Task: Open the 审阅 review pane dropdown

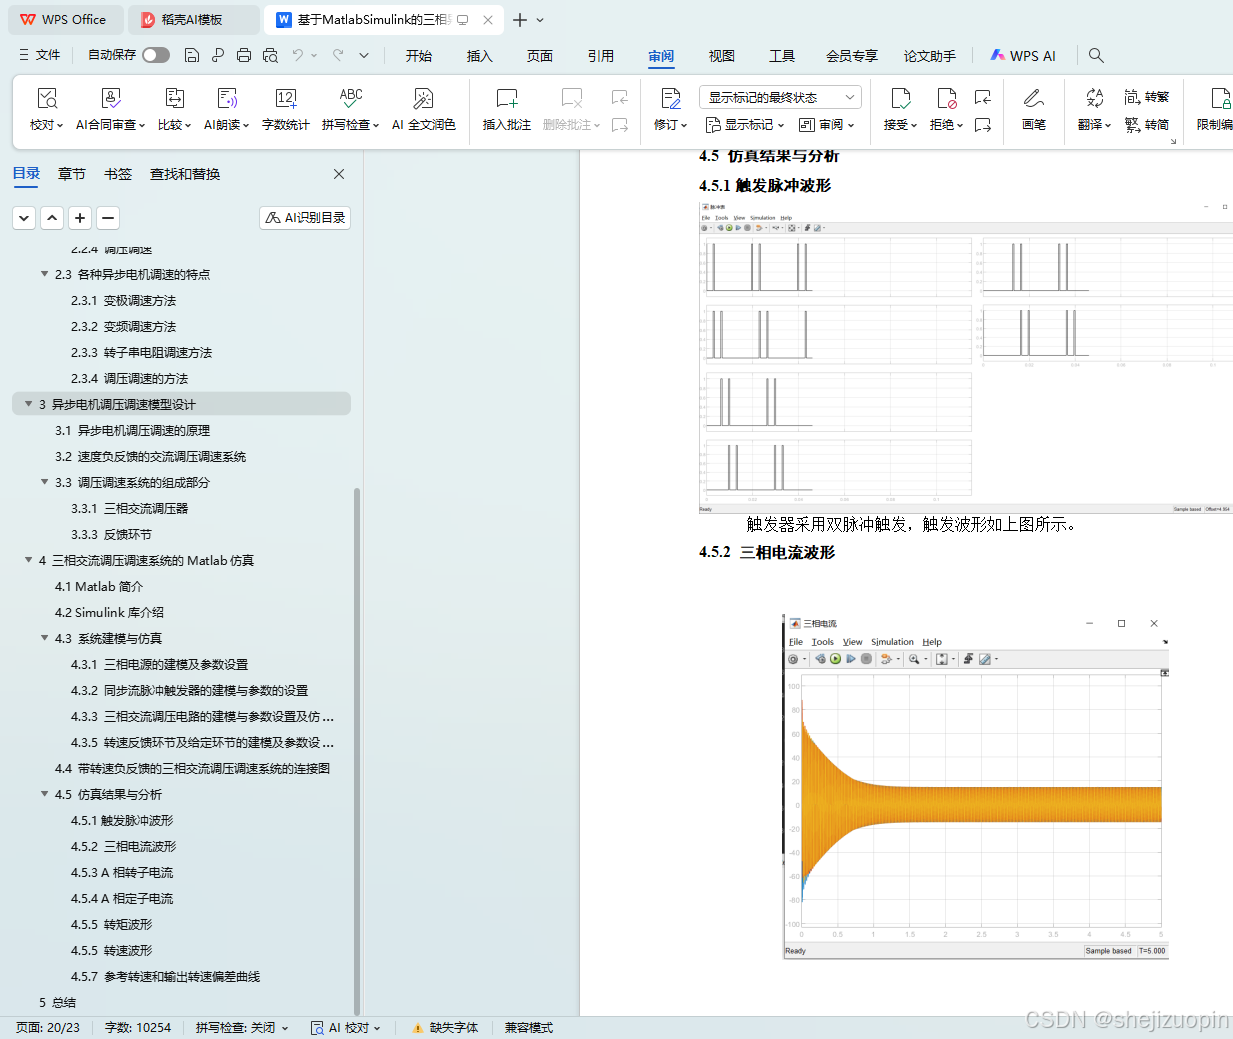Action: tap(826, 125)
